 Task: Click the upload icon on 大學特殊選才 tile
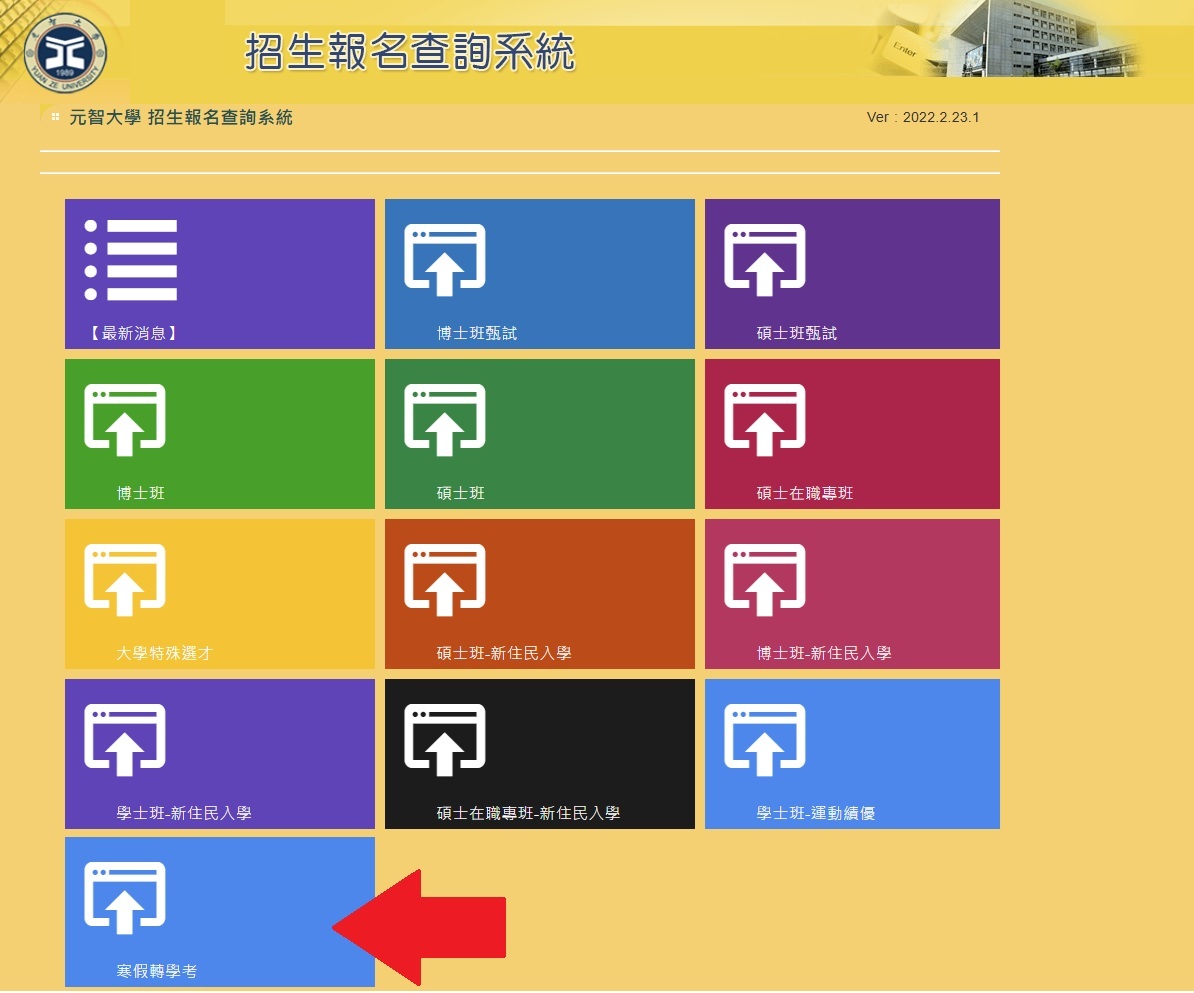click(125, 579)
